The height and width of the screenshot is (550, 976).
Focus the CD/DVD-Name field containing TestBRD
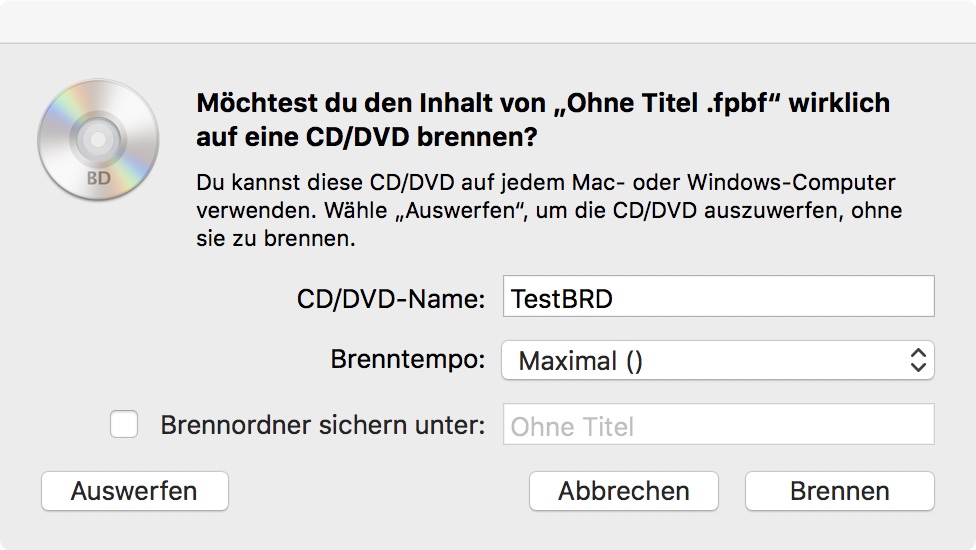click(716, 298)
